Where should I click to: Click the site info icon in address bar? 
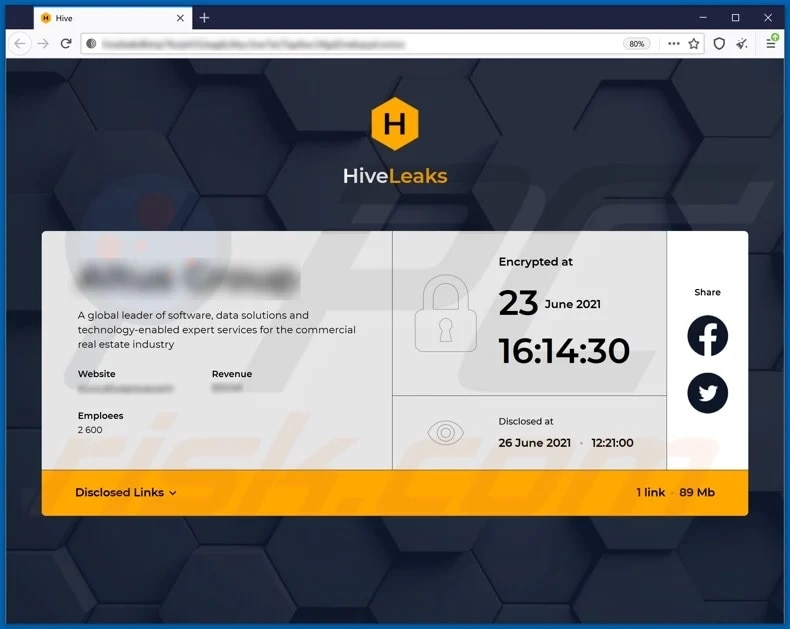click(x=91, y=44)
